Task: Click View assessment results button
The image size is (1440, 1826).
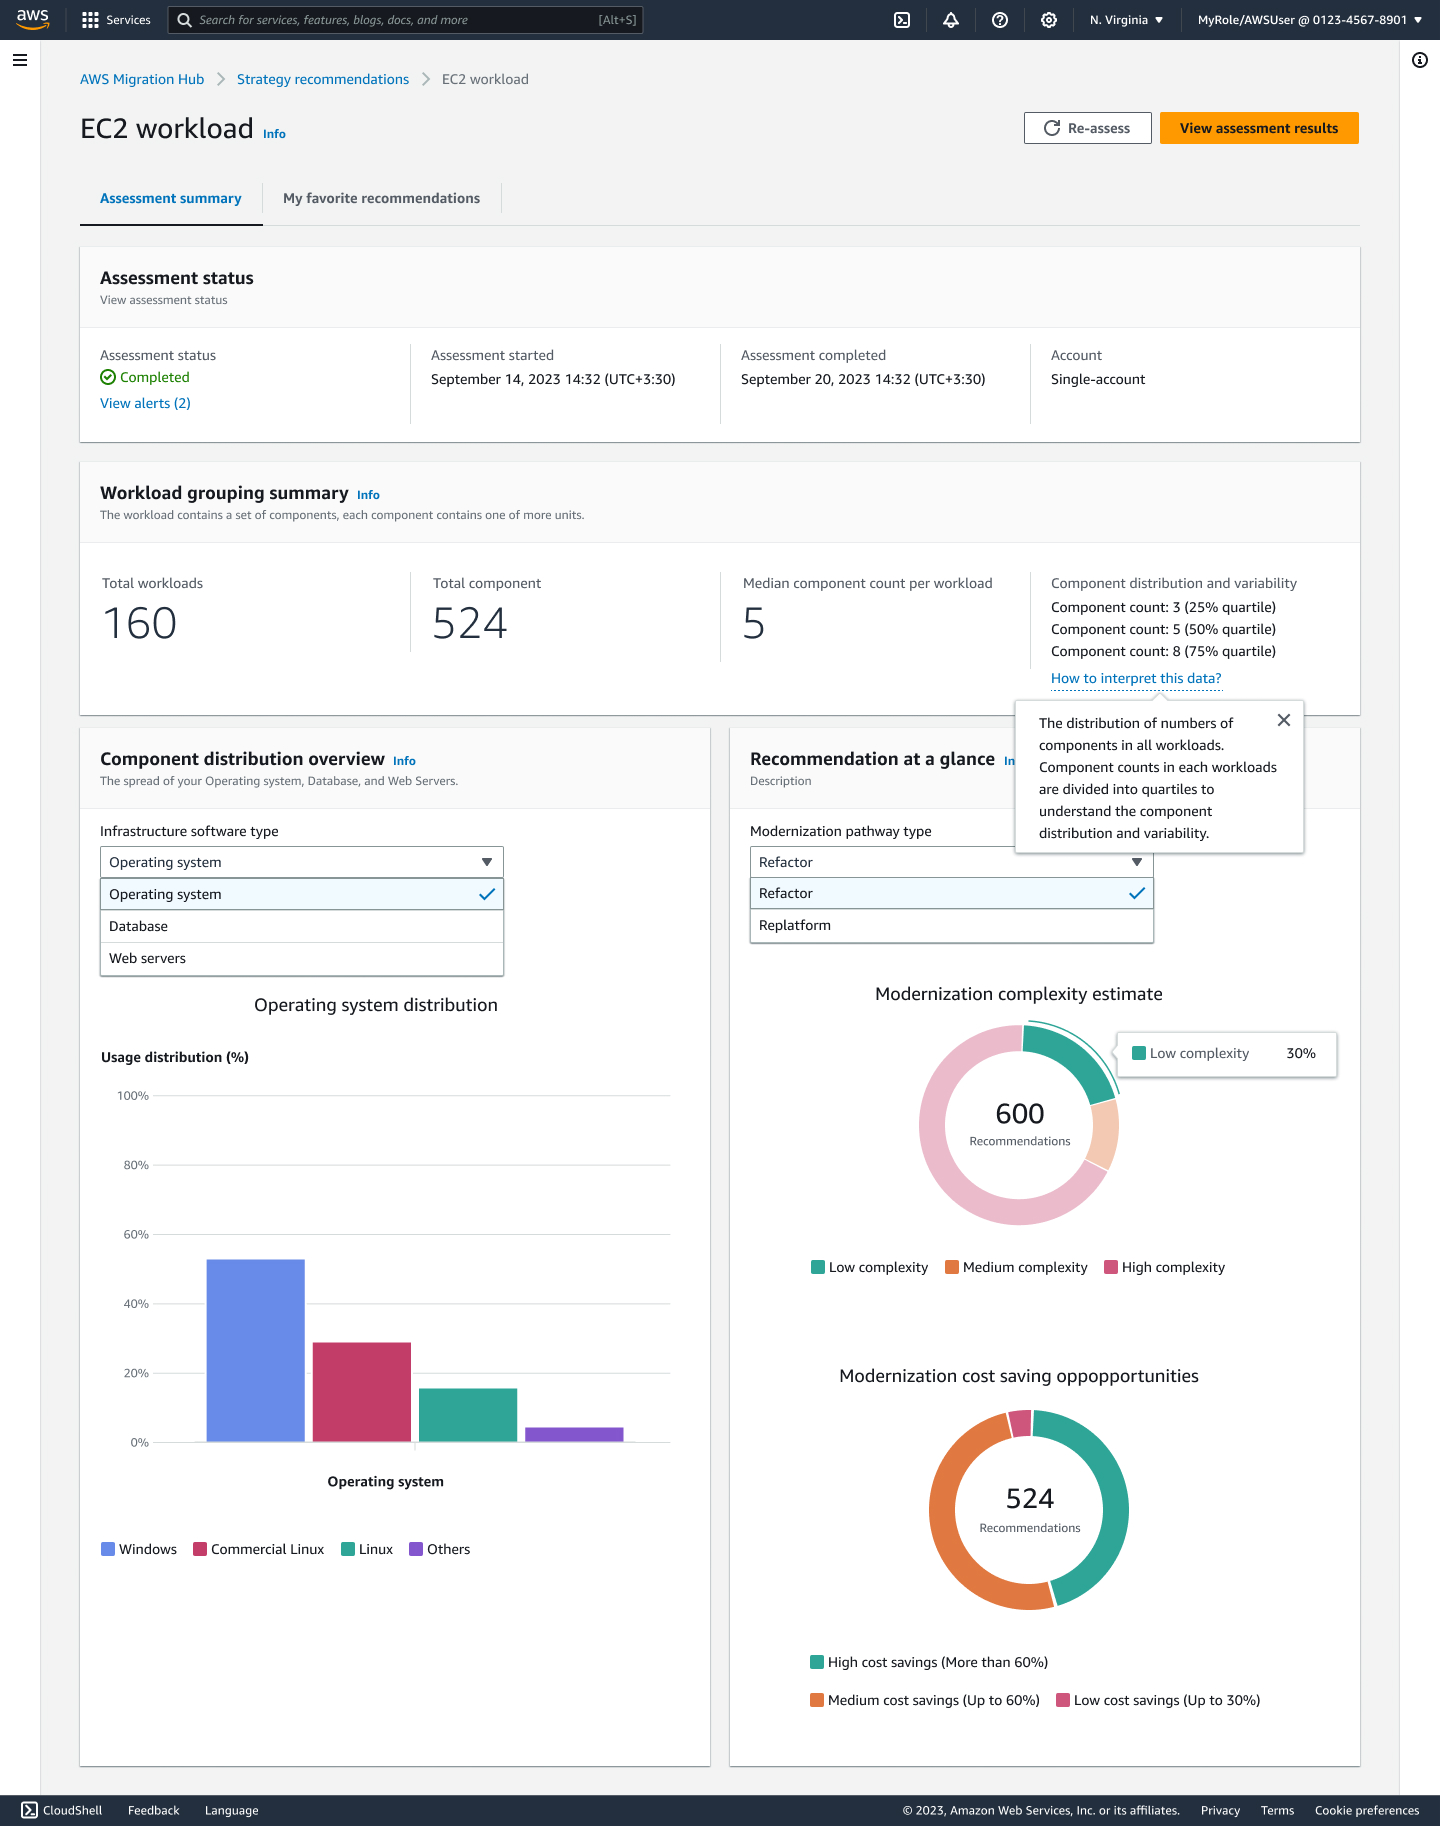Action: coord(1259,128)
